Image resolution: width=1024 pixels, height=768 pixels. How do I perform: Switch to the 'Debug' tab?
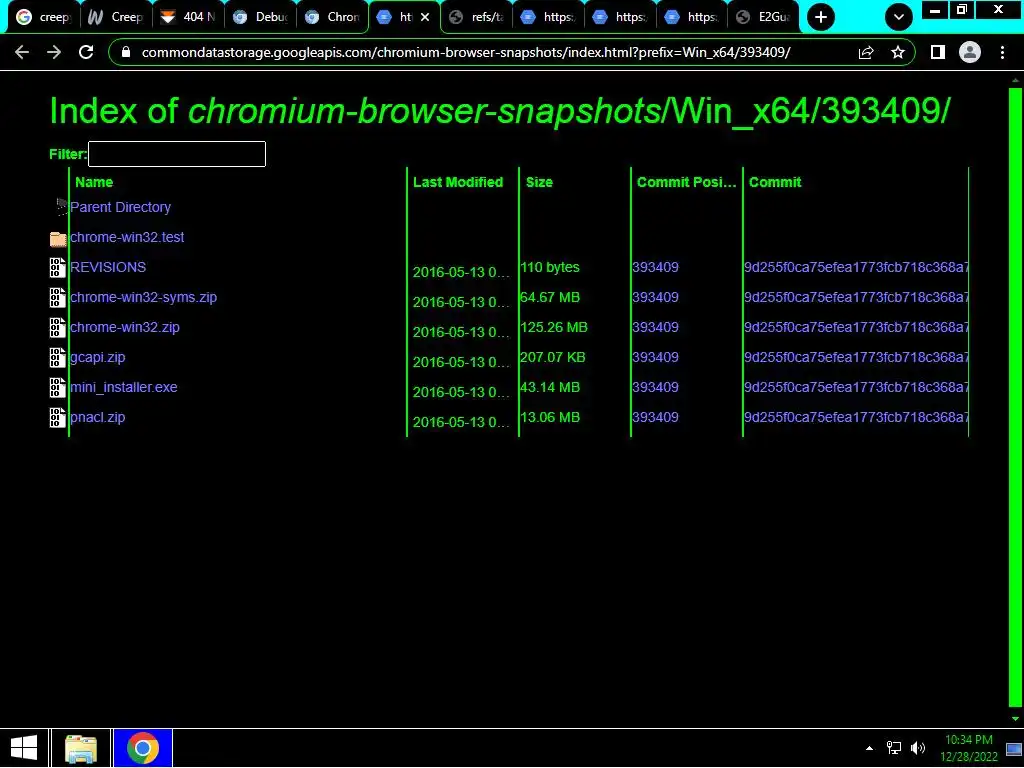click(260, 17)
